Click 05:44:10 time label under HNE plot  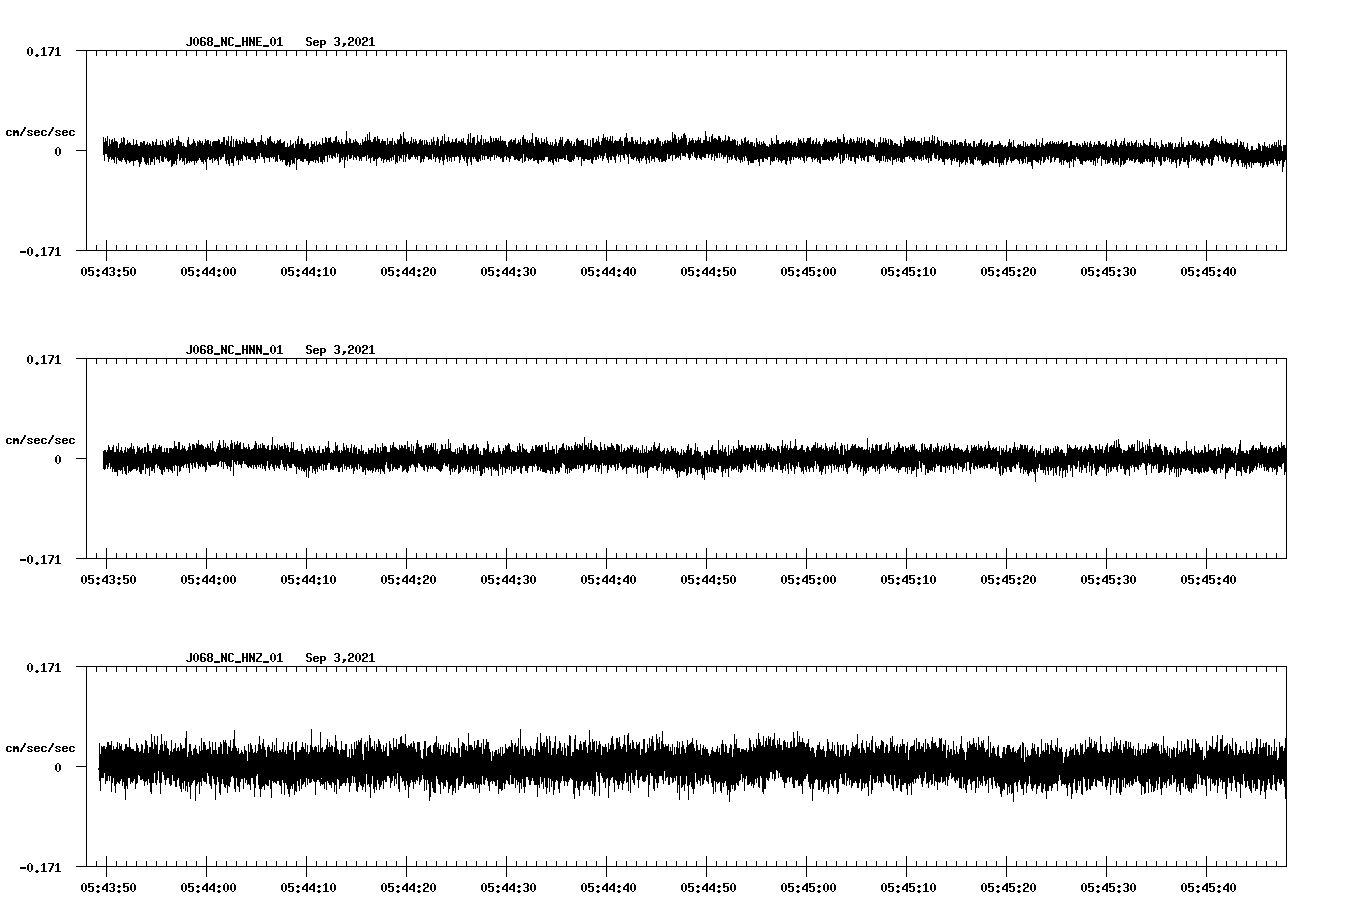[x=308, y=272]
